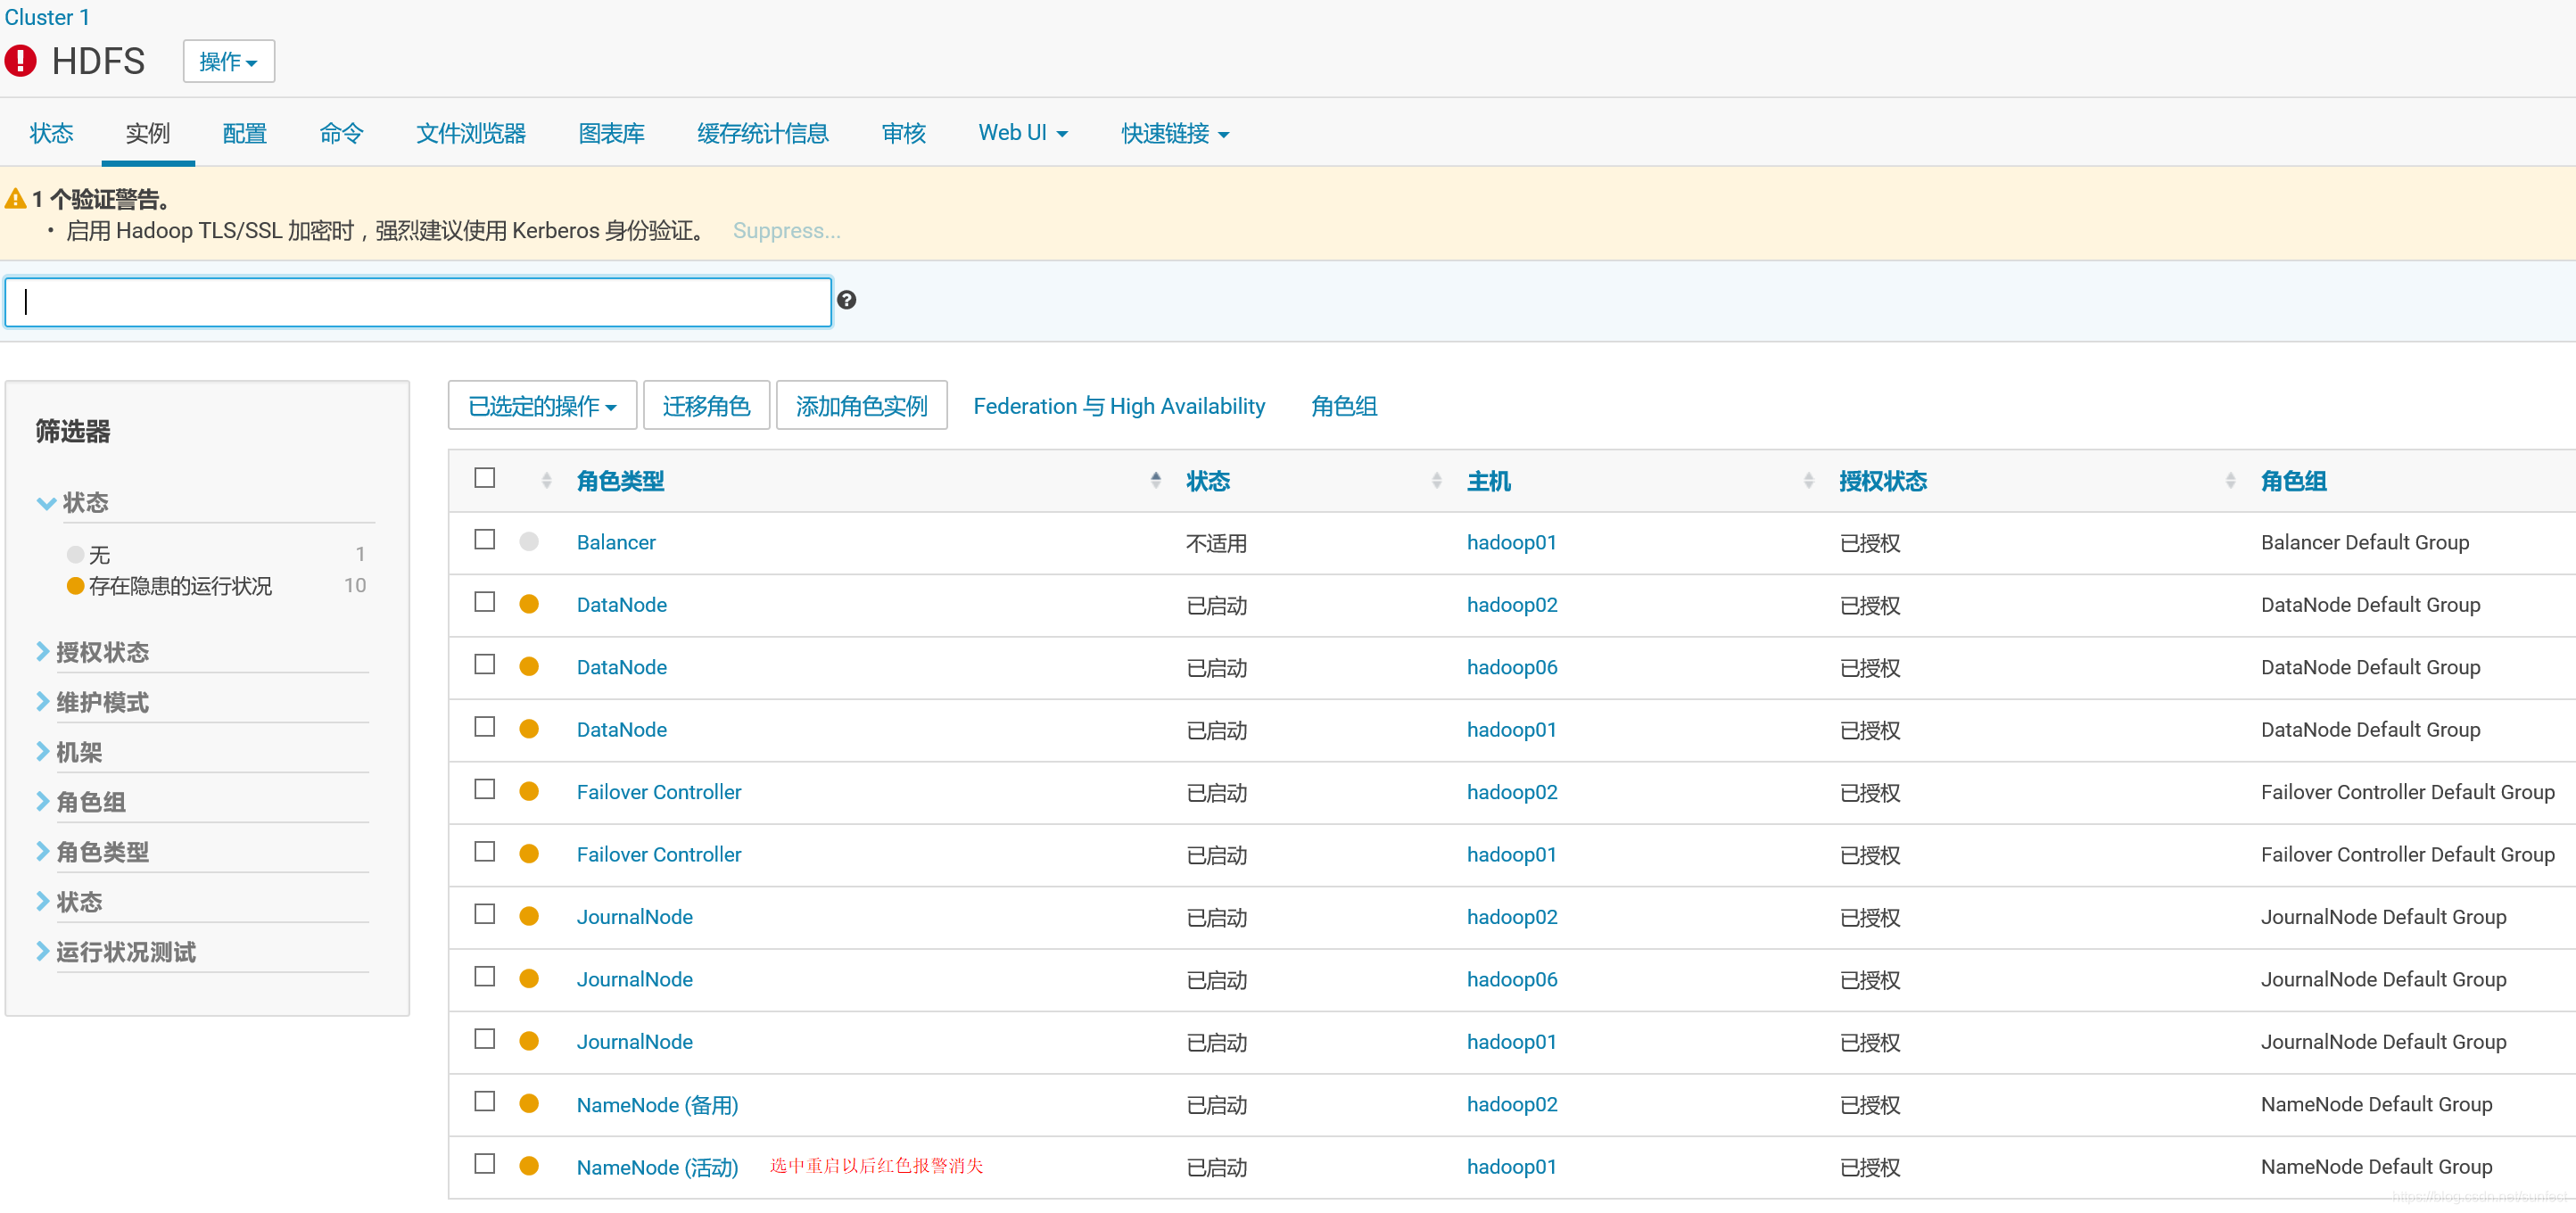Viewport: 2576px width, 1213px height.
Task: Open the 文件浏览器 tab
Action: 471,133
